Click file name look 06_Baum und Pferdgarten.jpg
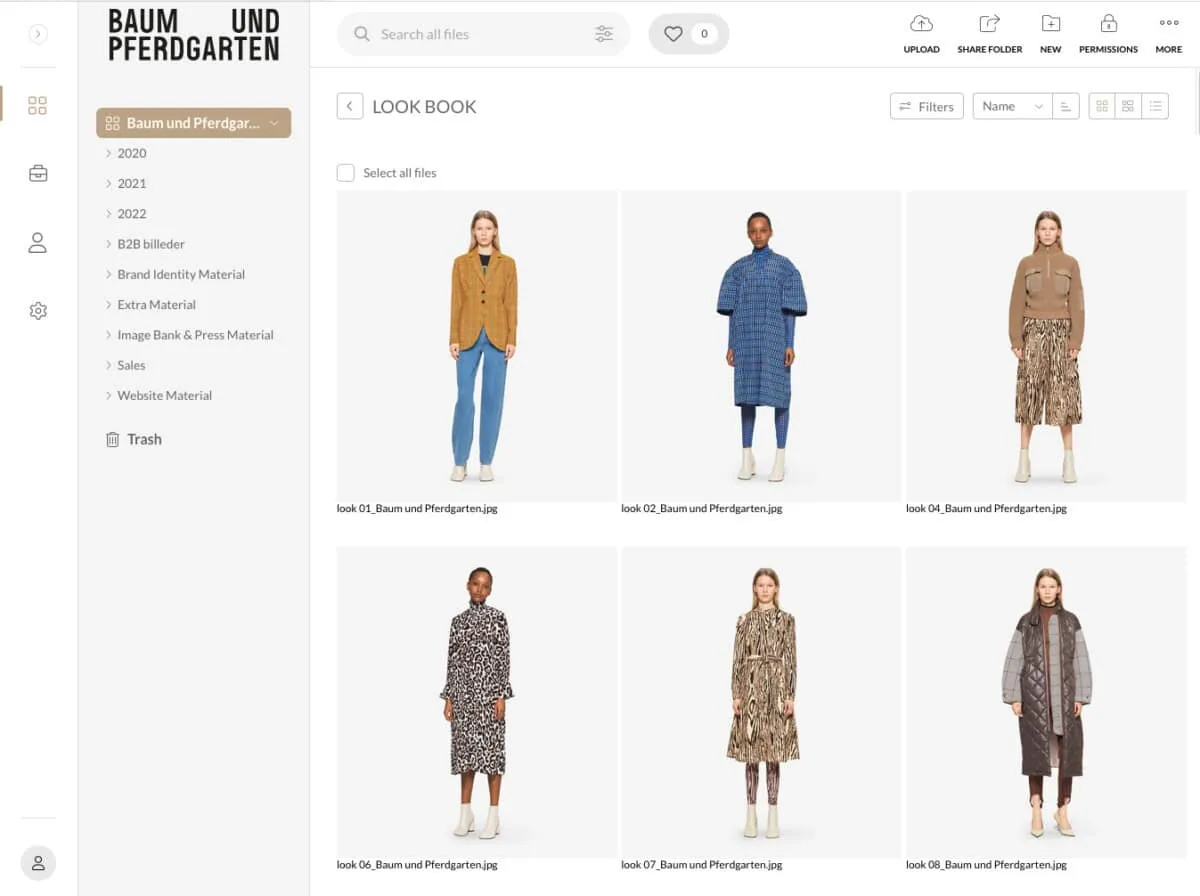The width and height of the screenshot is (1200, 896). (417, 864)
